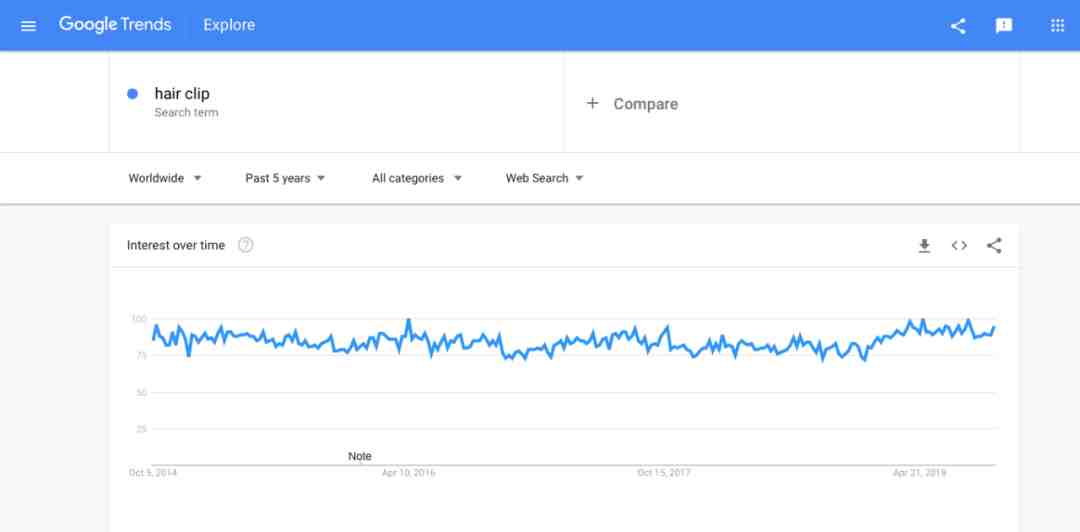Screen dimensions: 1080x532
Task: Click the Apr 10, 2016 axis label
Action: [x=408, y=473]
